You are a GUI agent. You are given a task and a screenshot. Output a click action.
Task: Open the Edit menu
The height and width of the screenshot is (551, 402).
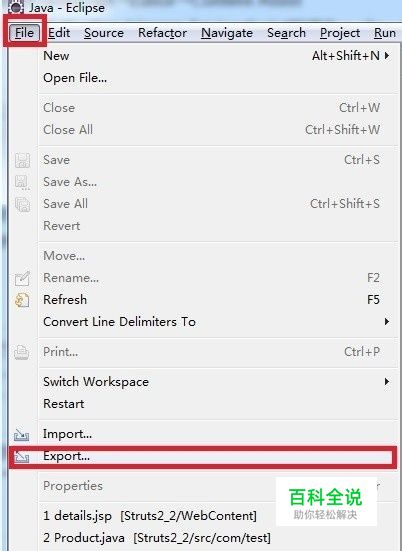pos(59,33)
